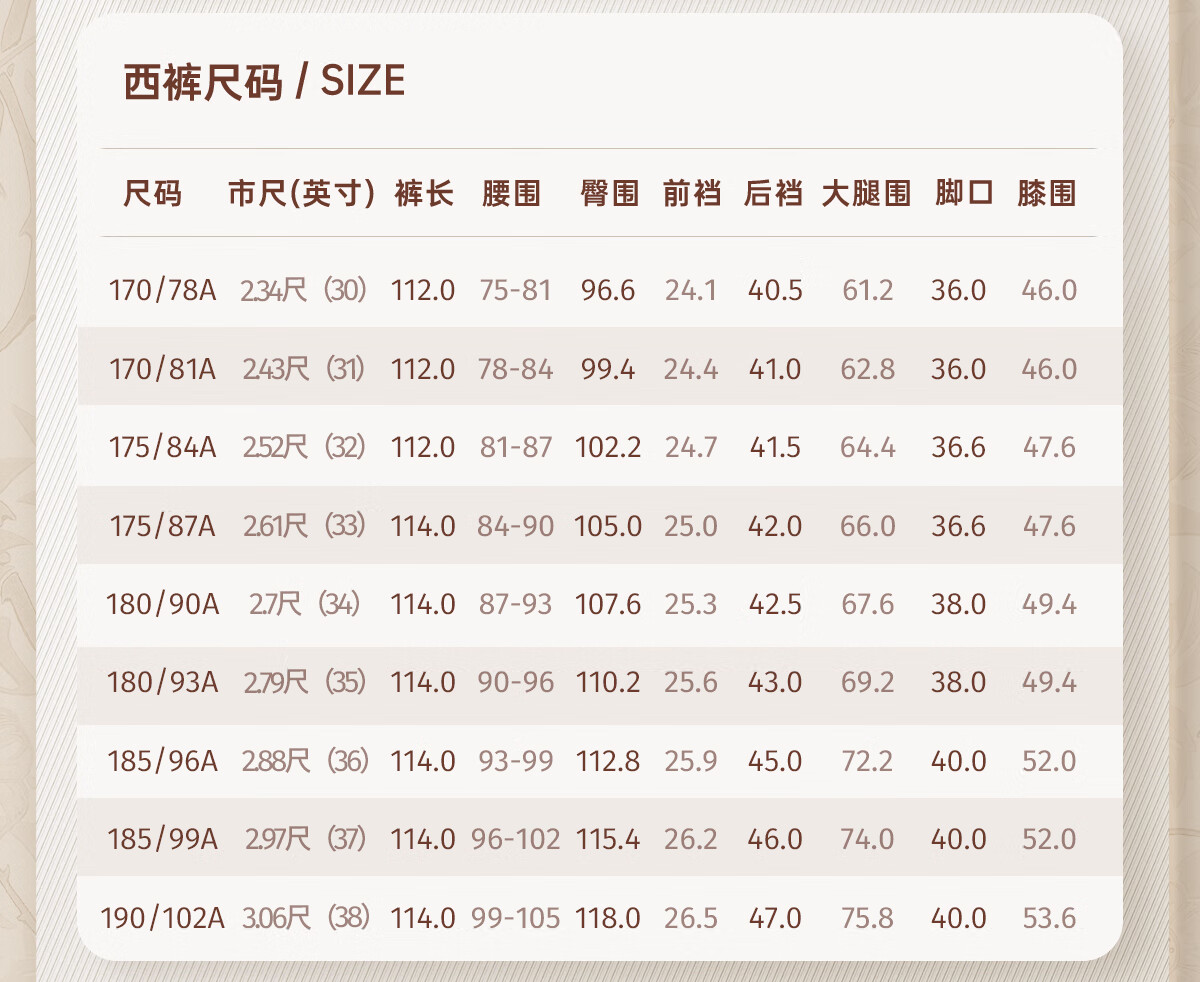This screenshot has width=1200, height=982.
Task: Select the 腰围 column header
Action: tap(511, 193)
